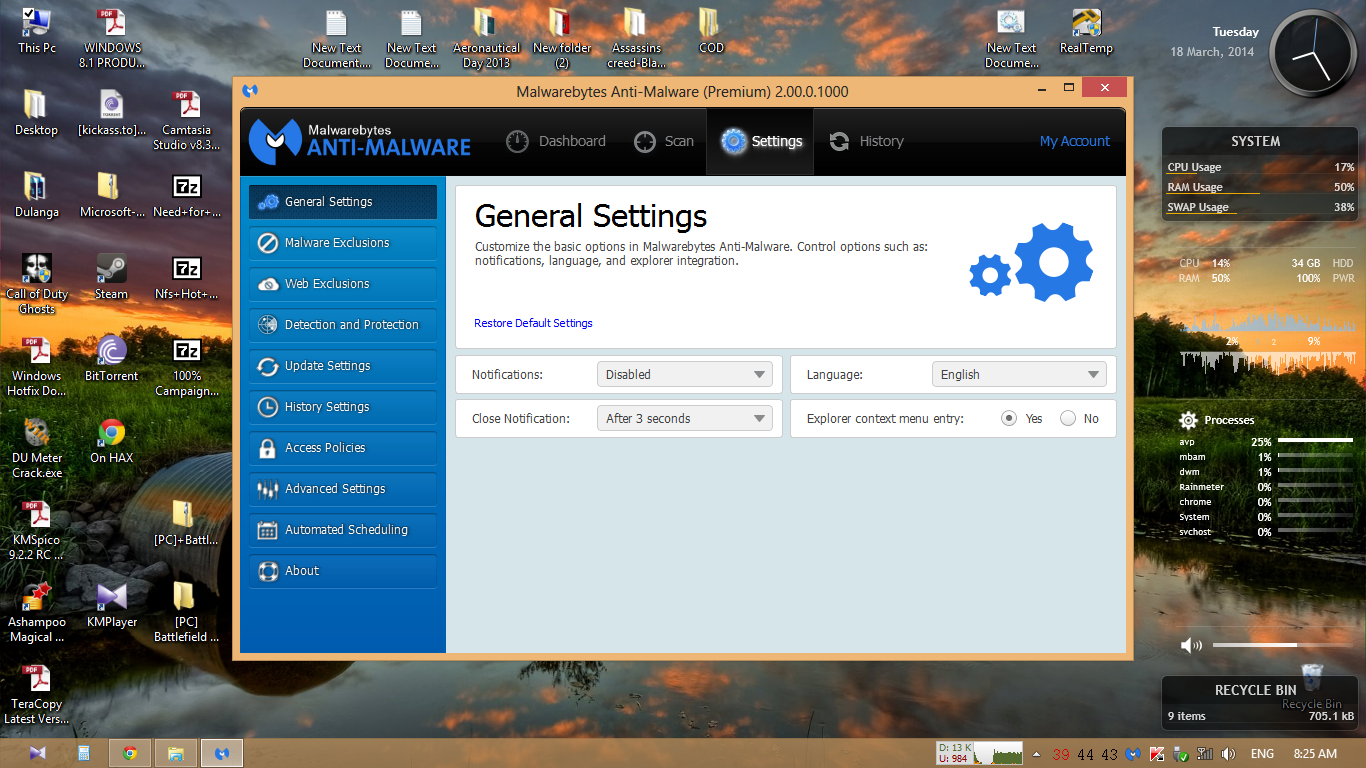Click the COD folder on desktop
This screenshot has height=768, width=1366.
(x=711, y=30)
